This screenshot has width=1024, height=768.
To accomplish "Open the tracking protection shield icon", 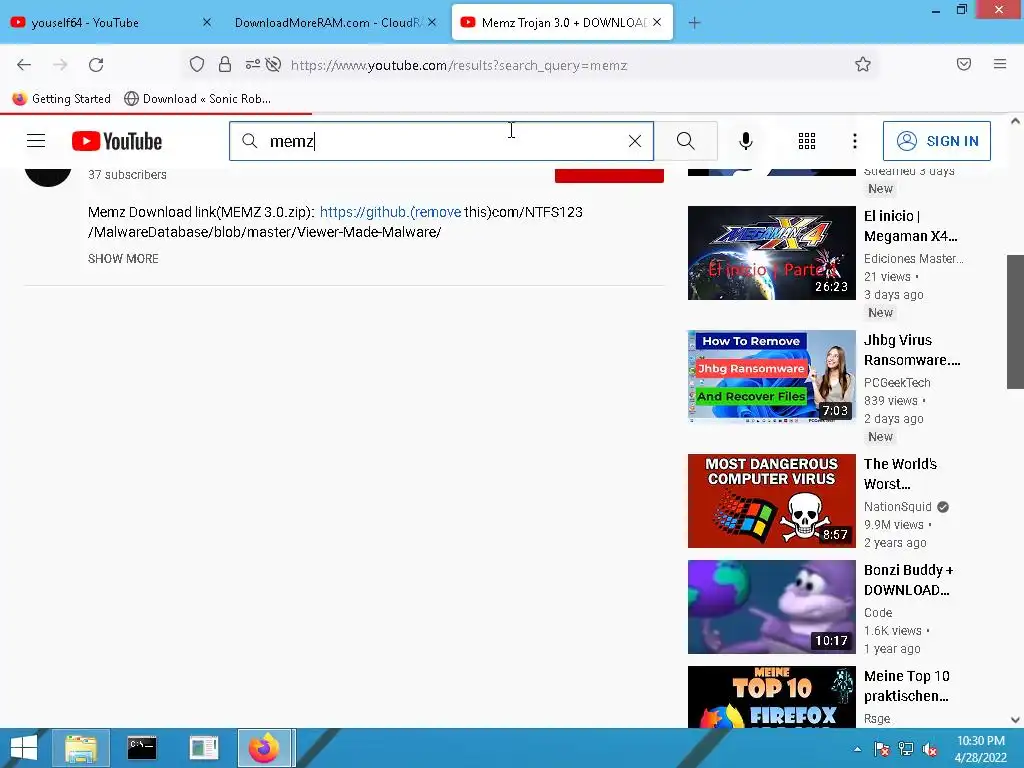I will 197,64.
